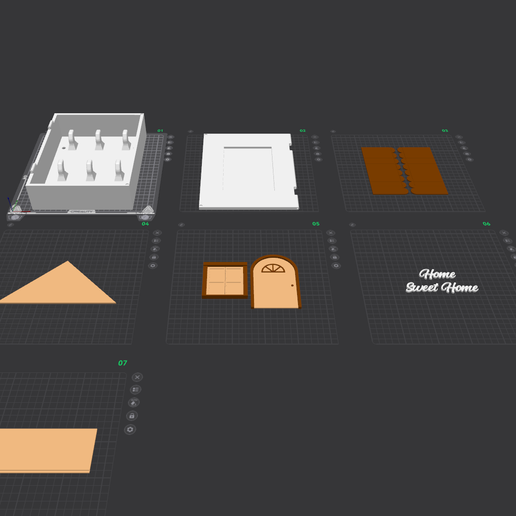Remove plate 06 with its X icon
This screenshot has width=516, height=516.
click(x=504, y=233)
